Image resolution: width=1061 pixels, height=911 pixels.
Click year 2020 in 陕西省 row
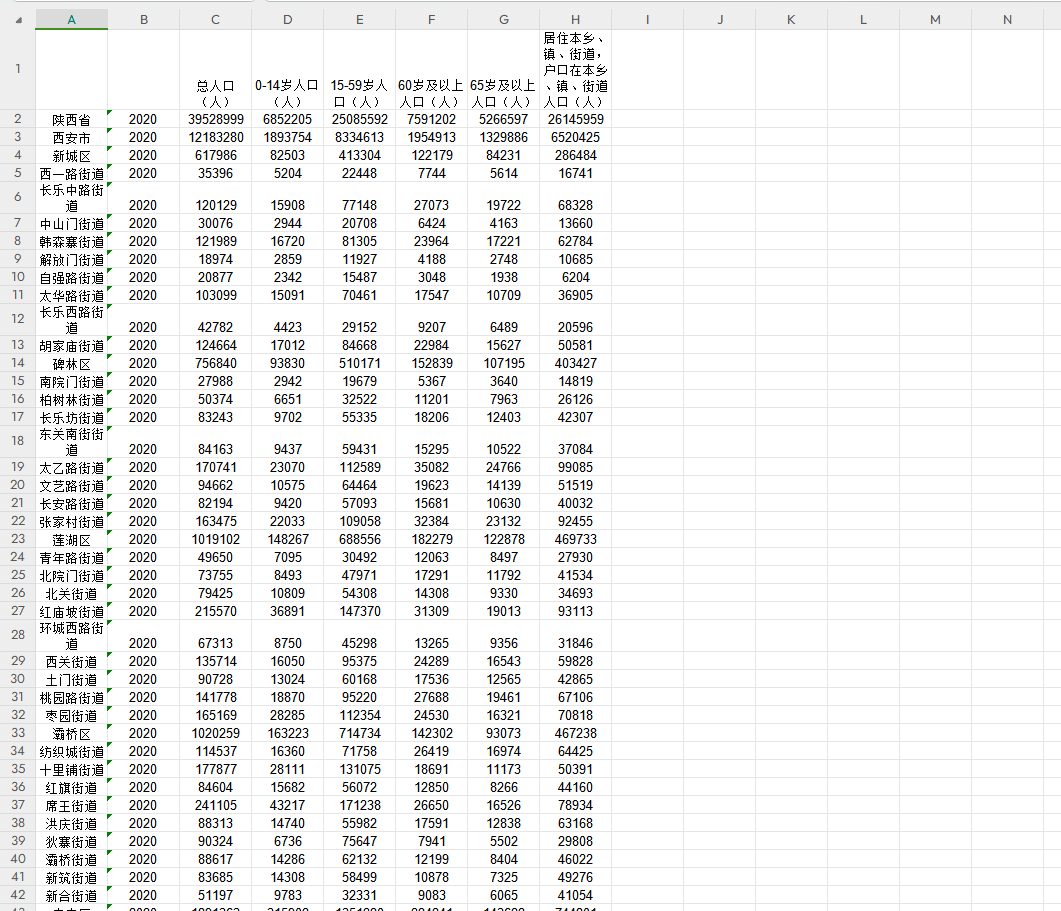[x=143, y=119]
